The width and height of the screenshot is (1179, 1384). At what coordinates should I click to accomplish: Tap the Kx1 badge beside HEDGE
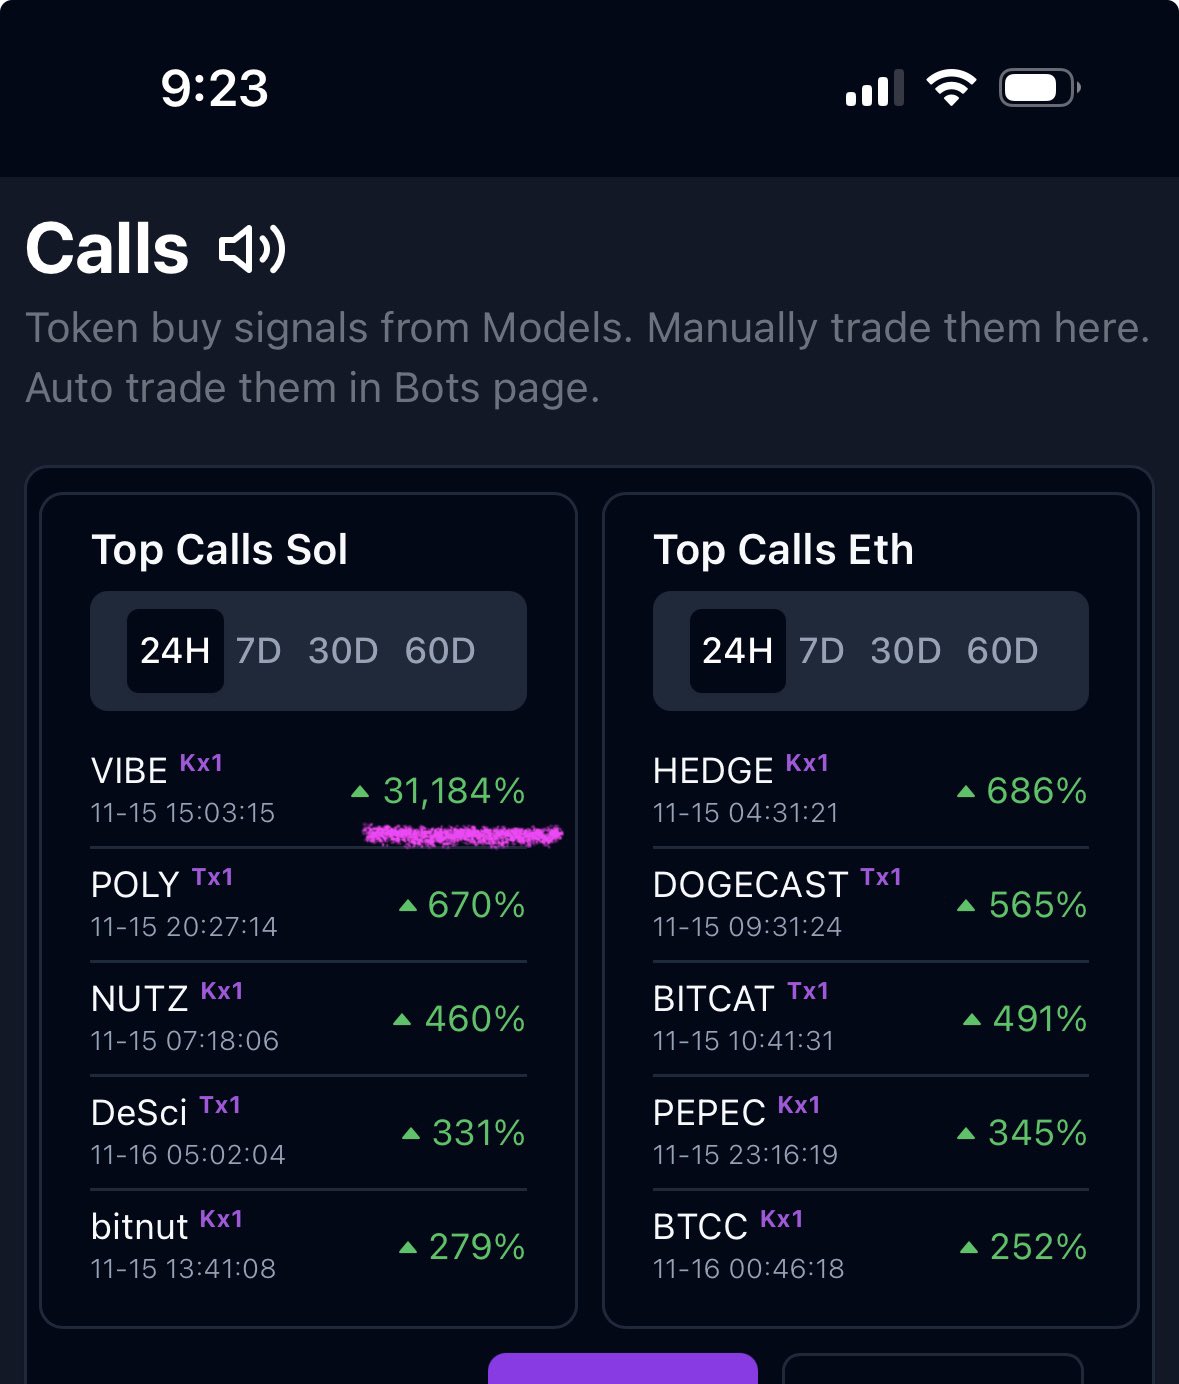coord(807,763)
